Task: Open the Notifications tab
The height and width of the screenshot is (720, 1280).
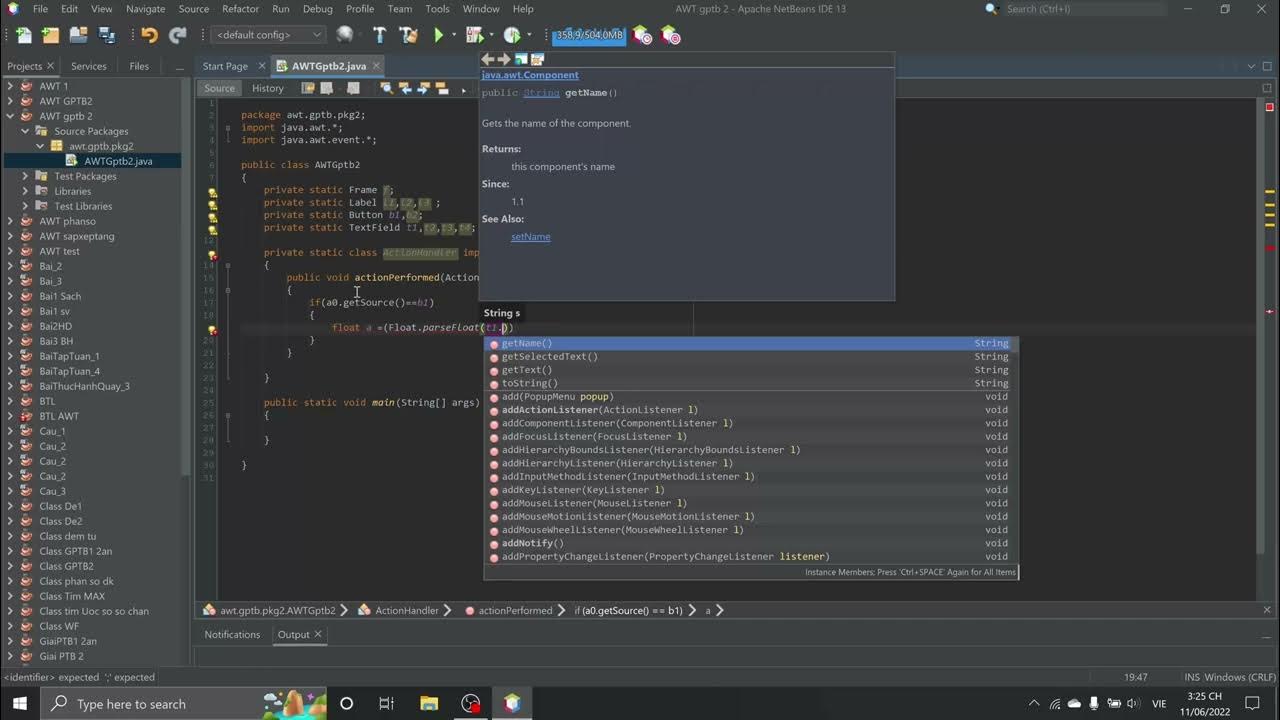Action: point(232,634)
